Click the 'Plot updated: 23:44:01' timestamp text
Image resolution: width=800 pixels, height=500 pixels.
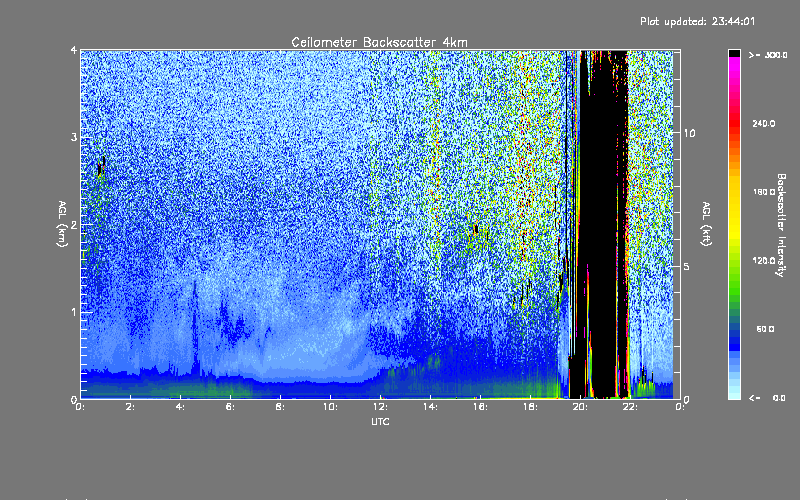point(697,21)
